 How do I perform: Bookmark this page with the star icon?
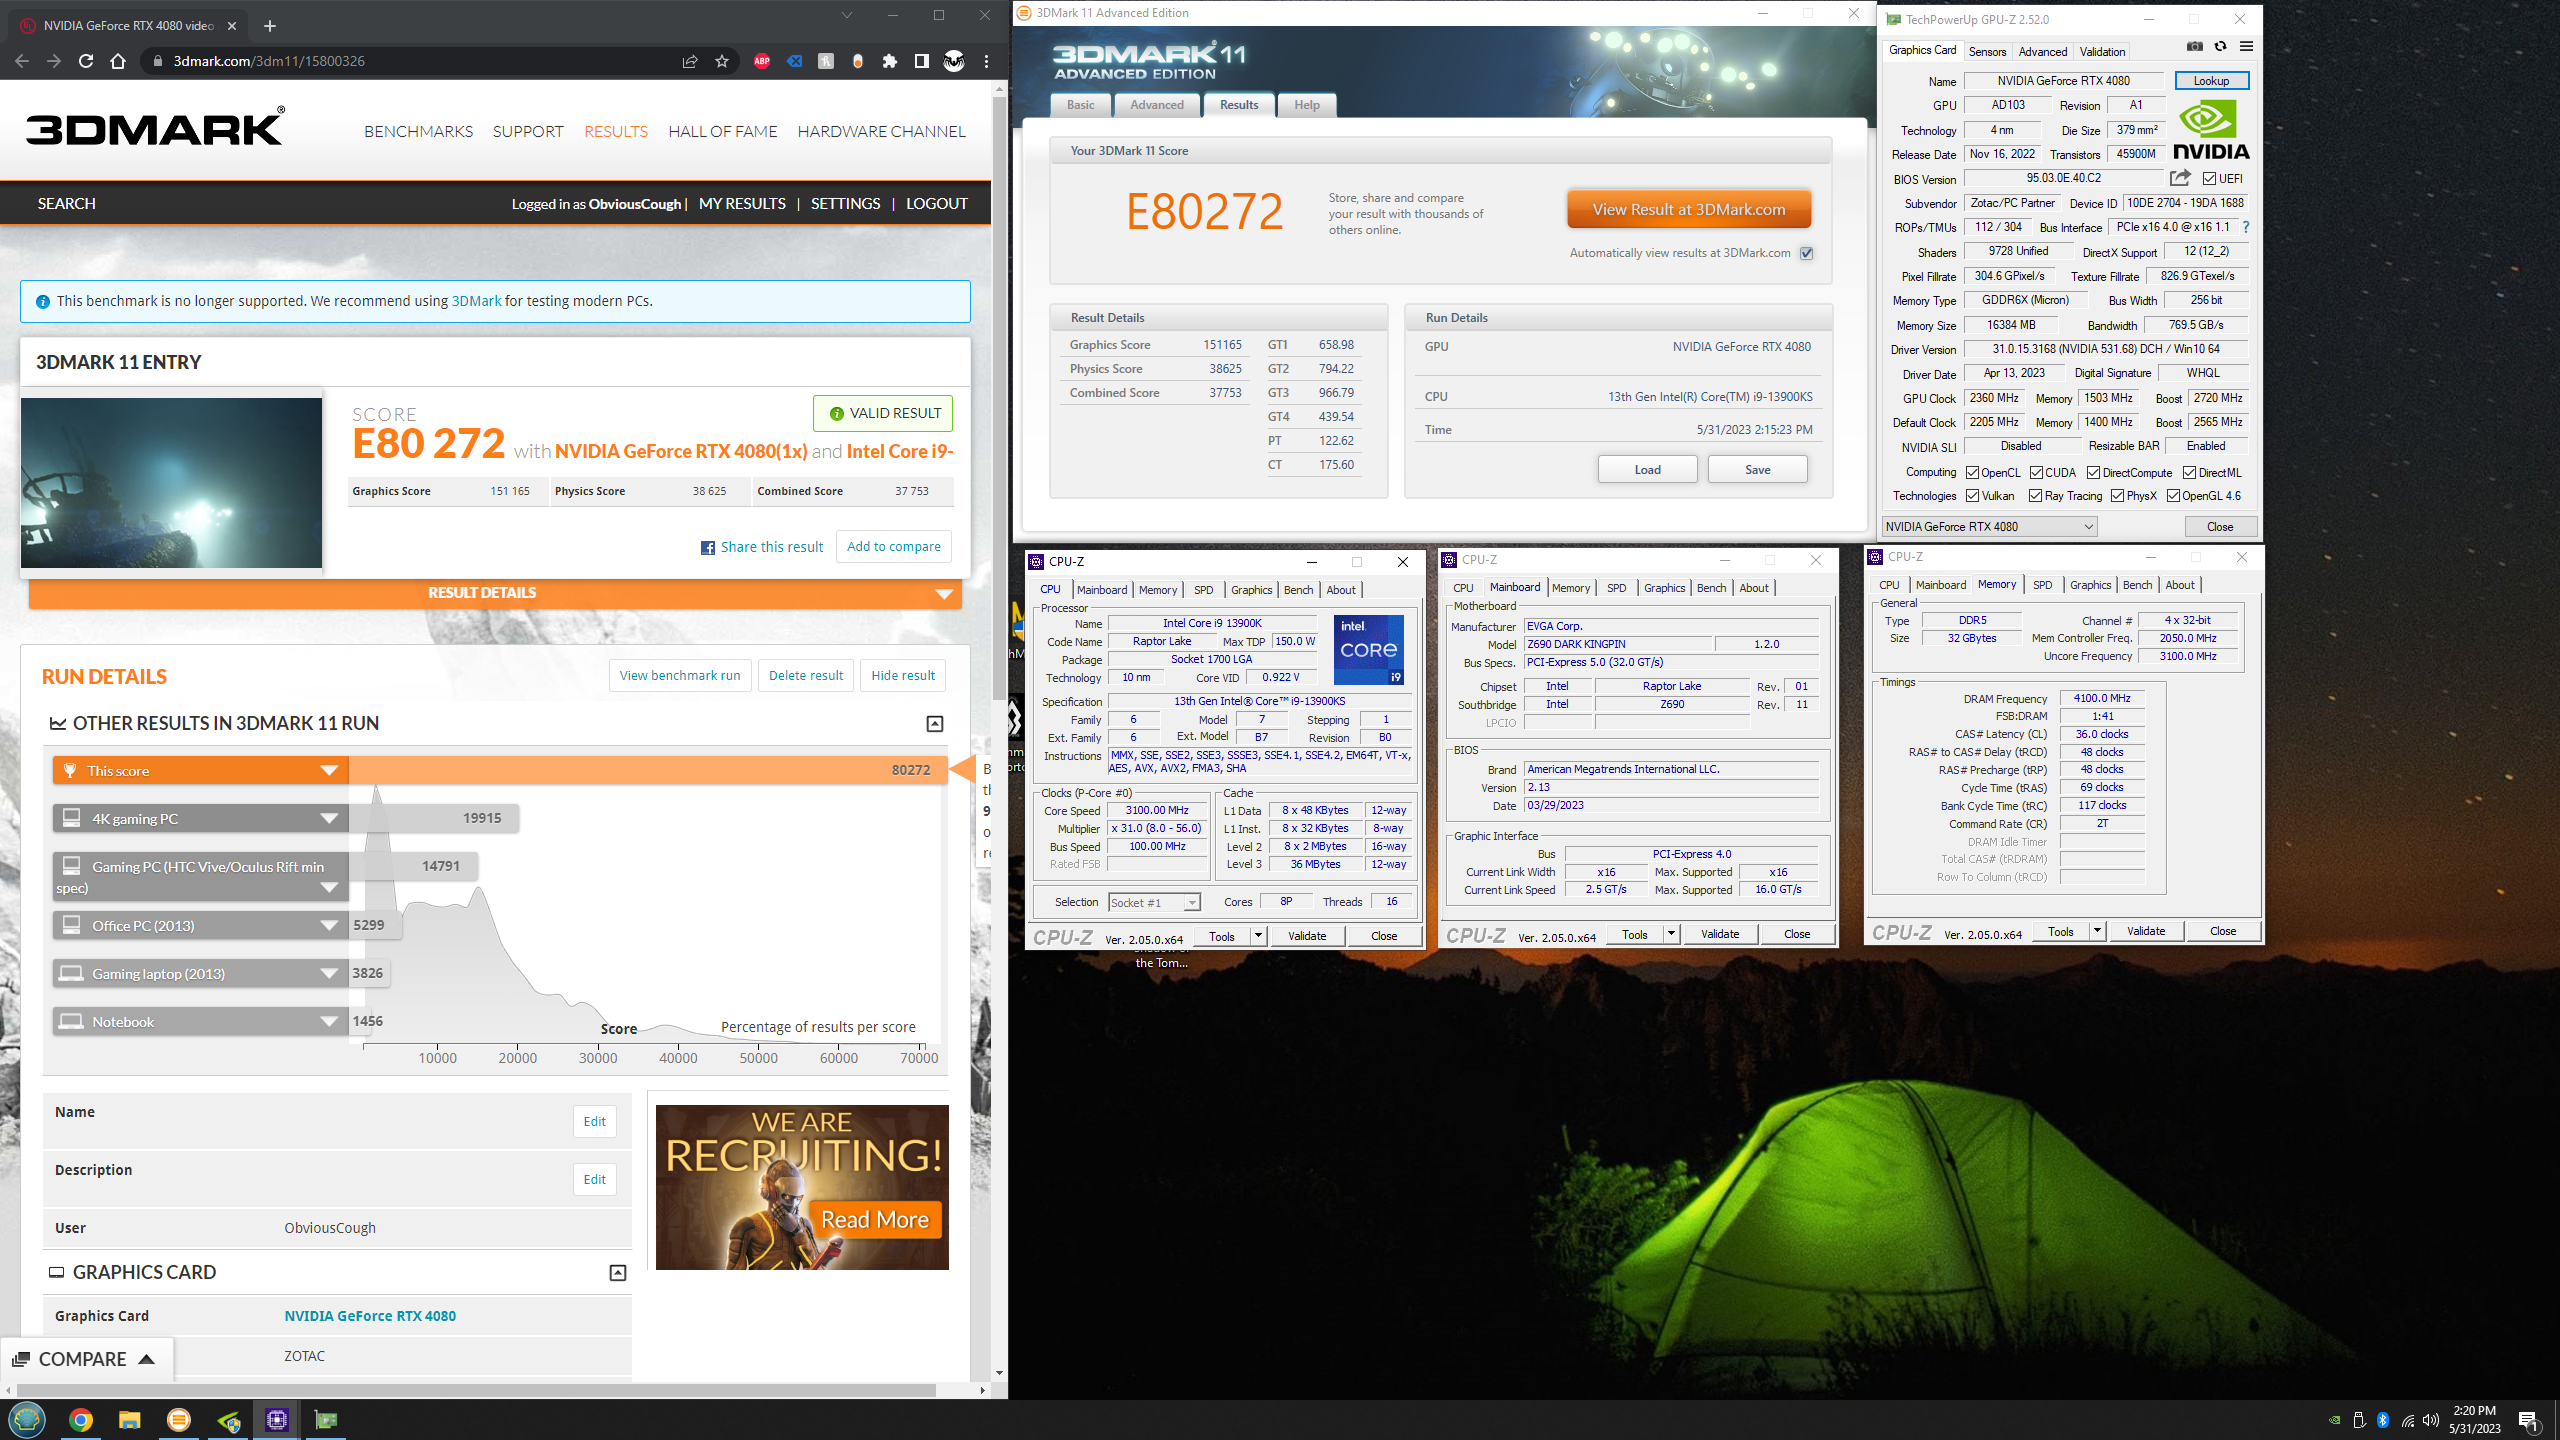tap(722, 61)
